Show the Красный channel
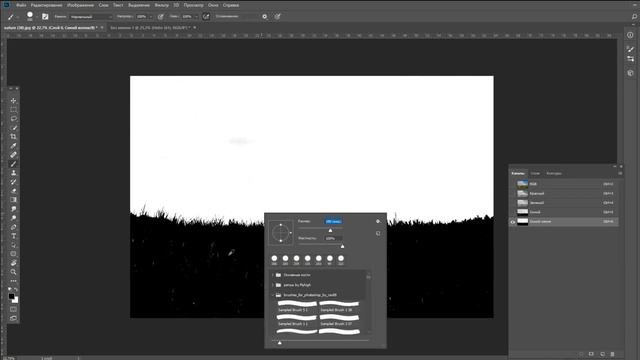This screenshot has height=360, width=640. [x=513, y=193]
